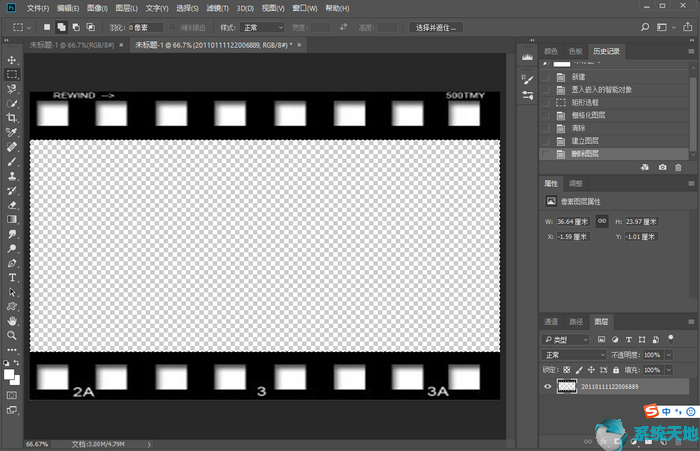Viewport: 700px width, 451px height.
Task: Select the Hand tool
Action: pyautogui.click(x=12, y=321)
